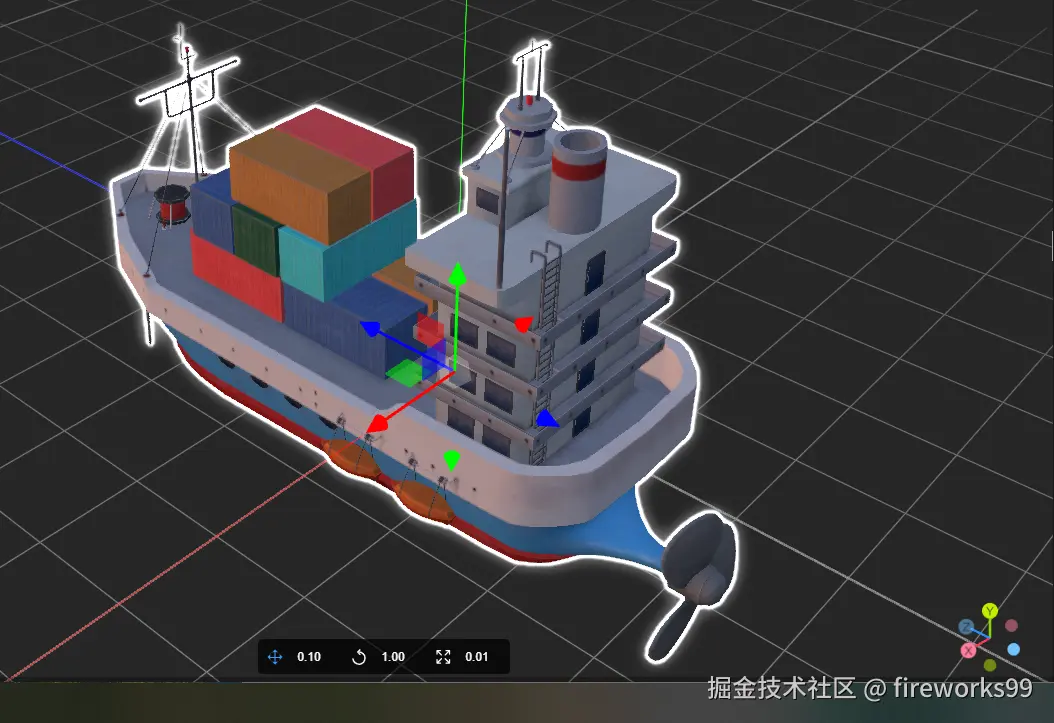Click the small downward green arrowhead on hull

pos(451,460)
